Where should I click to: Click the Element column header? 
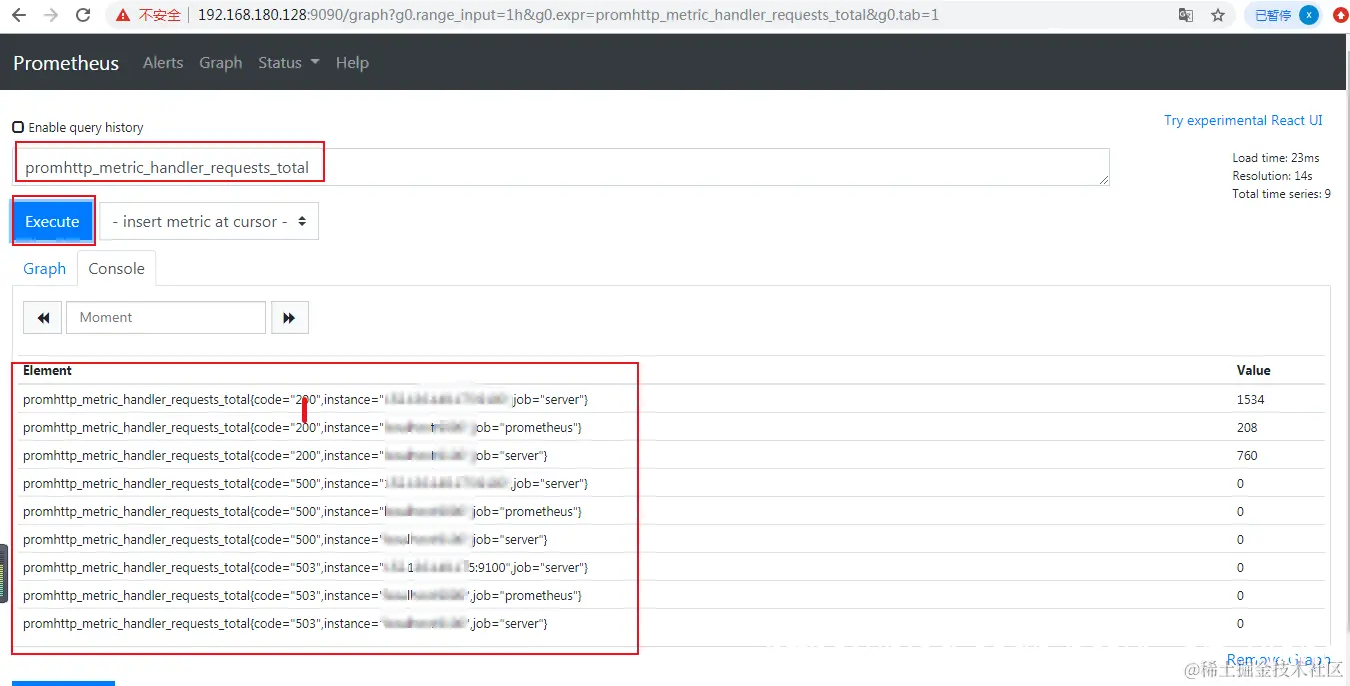pyautogui.click(x=47, y=370)
